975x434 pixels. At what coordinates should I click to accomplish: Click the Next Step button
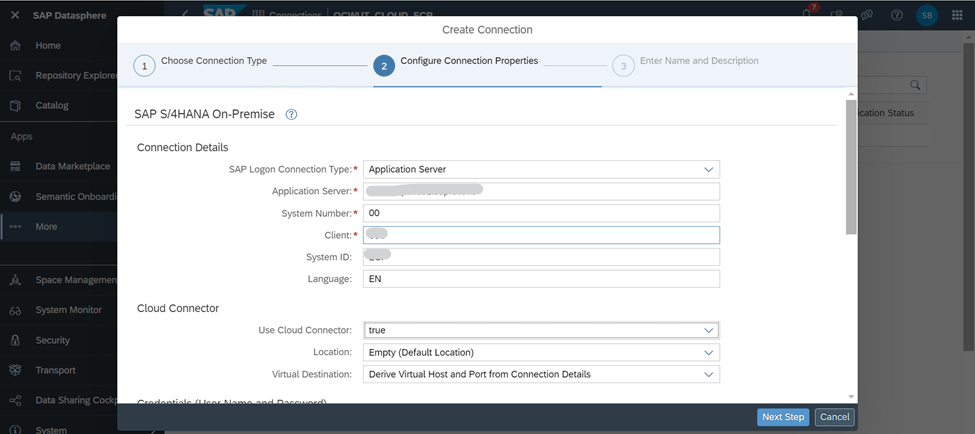tap(783, 417)
